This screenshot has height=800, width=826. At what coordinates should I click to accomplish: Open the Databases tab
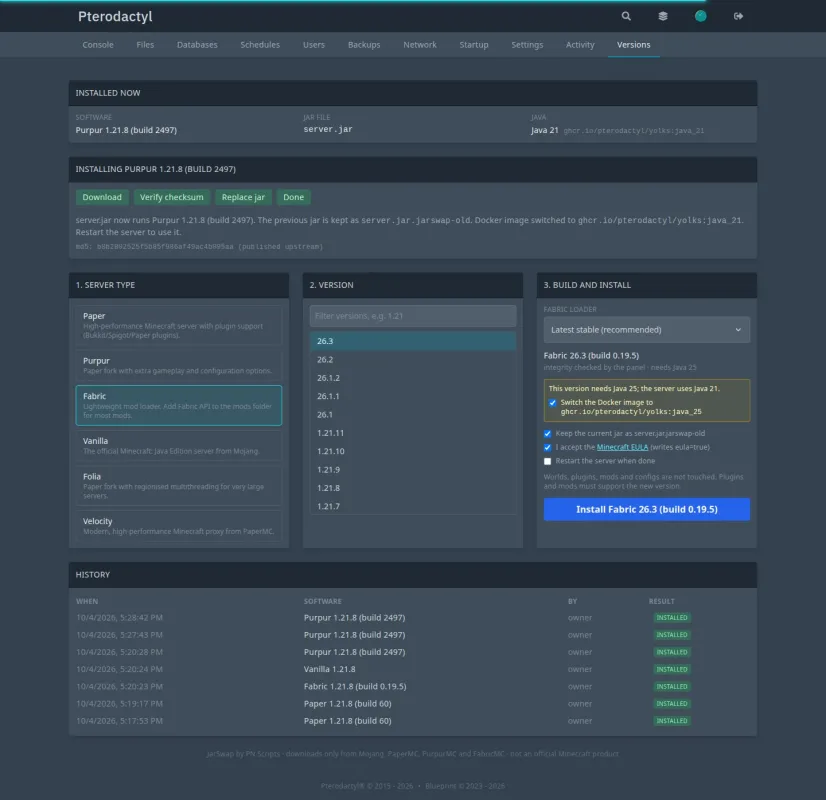pyautogui.click(x=197, y=45)
